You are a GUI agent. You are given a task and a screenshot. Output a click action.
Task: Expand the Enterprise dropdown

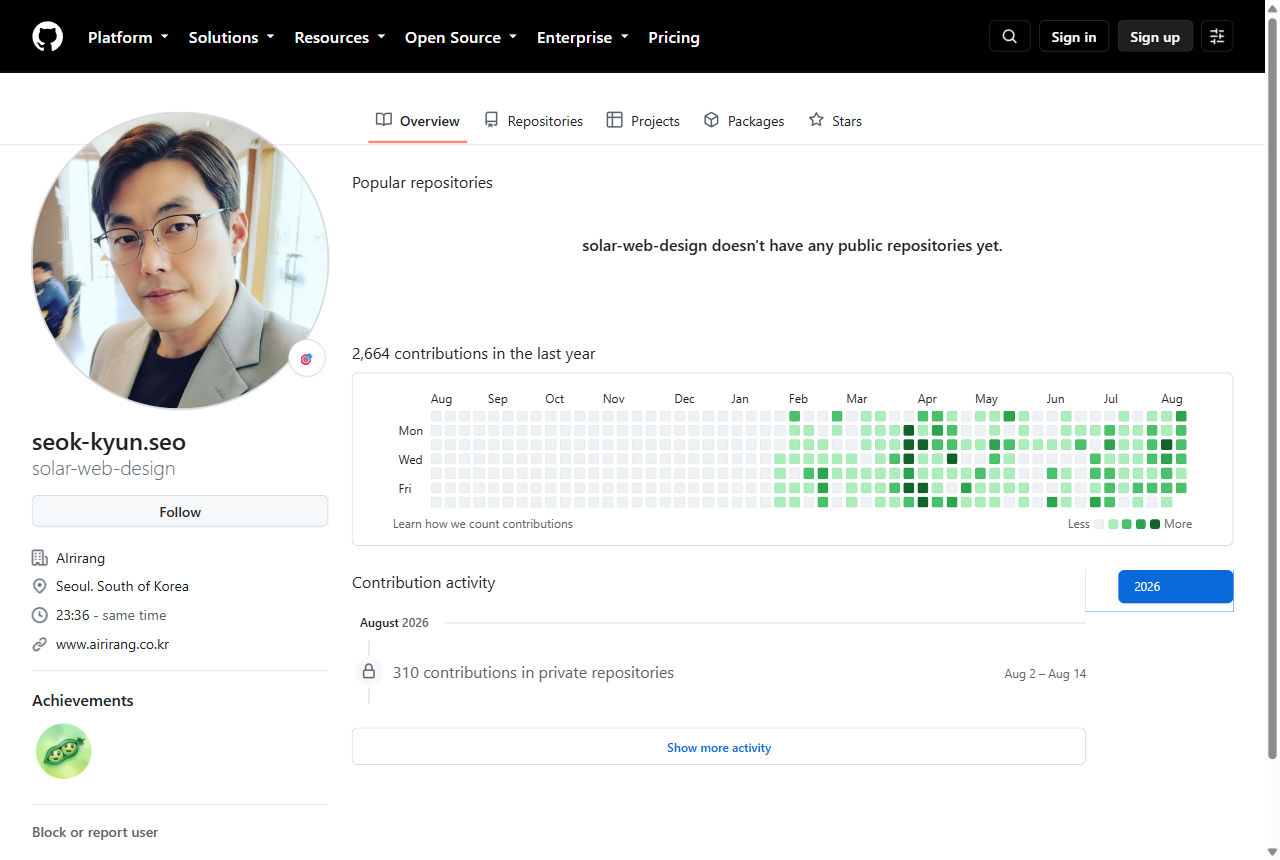[583, 37]
